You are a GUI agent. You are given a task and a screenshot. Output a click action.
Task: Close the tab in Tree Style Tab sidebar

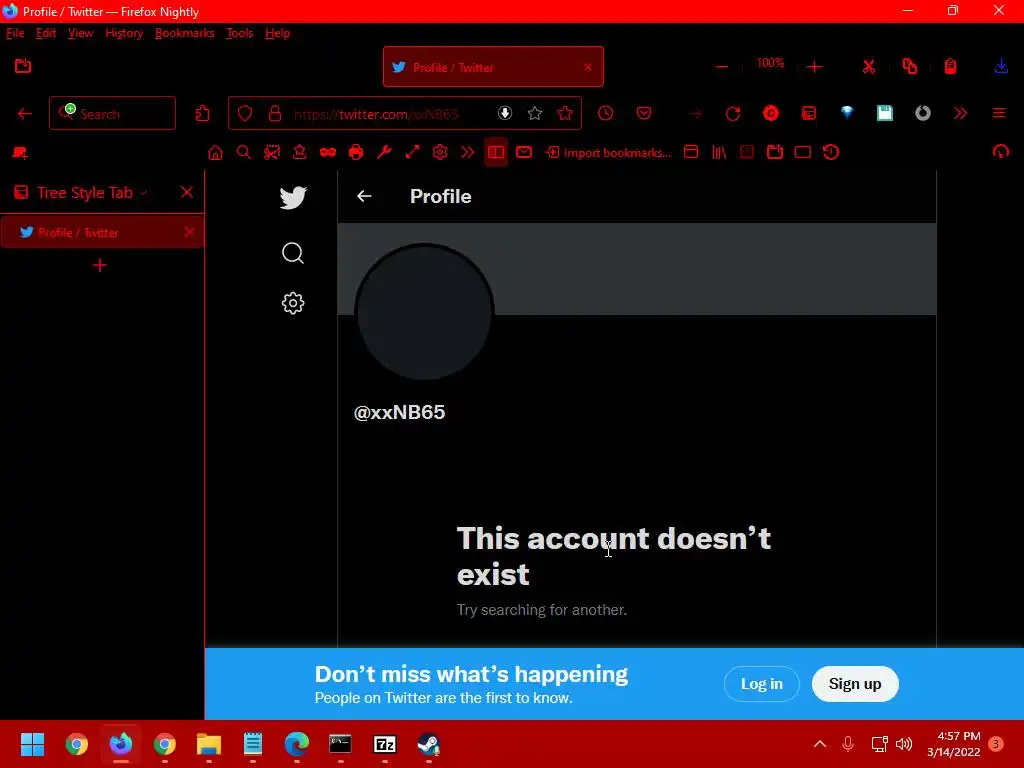(189, 232)
